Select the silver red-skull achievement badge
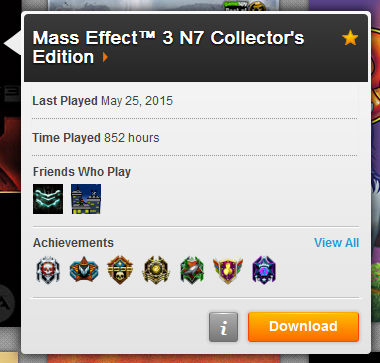Screen dimensions: 380x363 [x=48, y=270]
